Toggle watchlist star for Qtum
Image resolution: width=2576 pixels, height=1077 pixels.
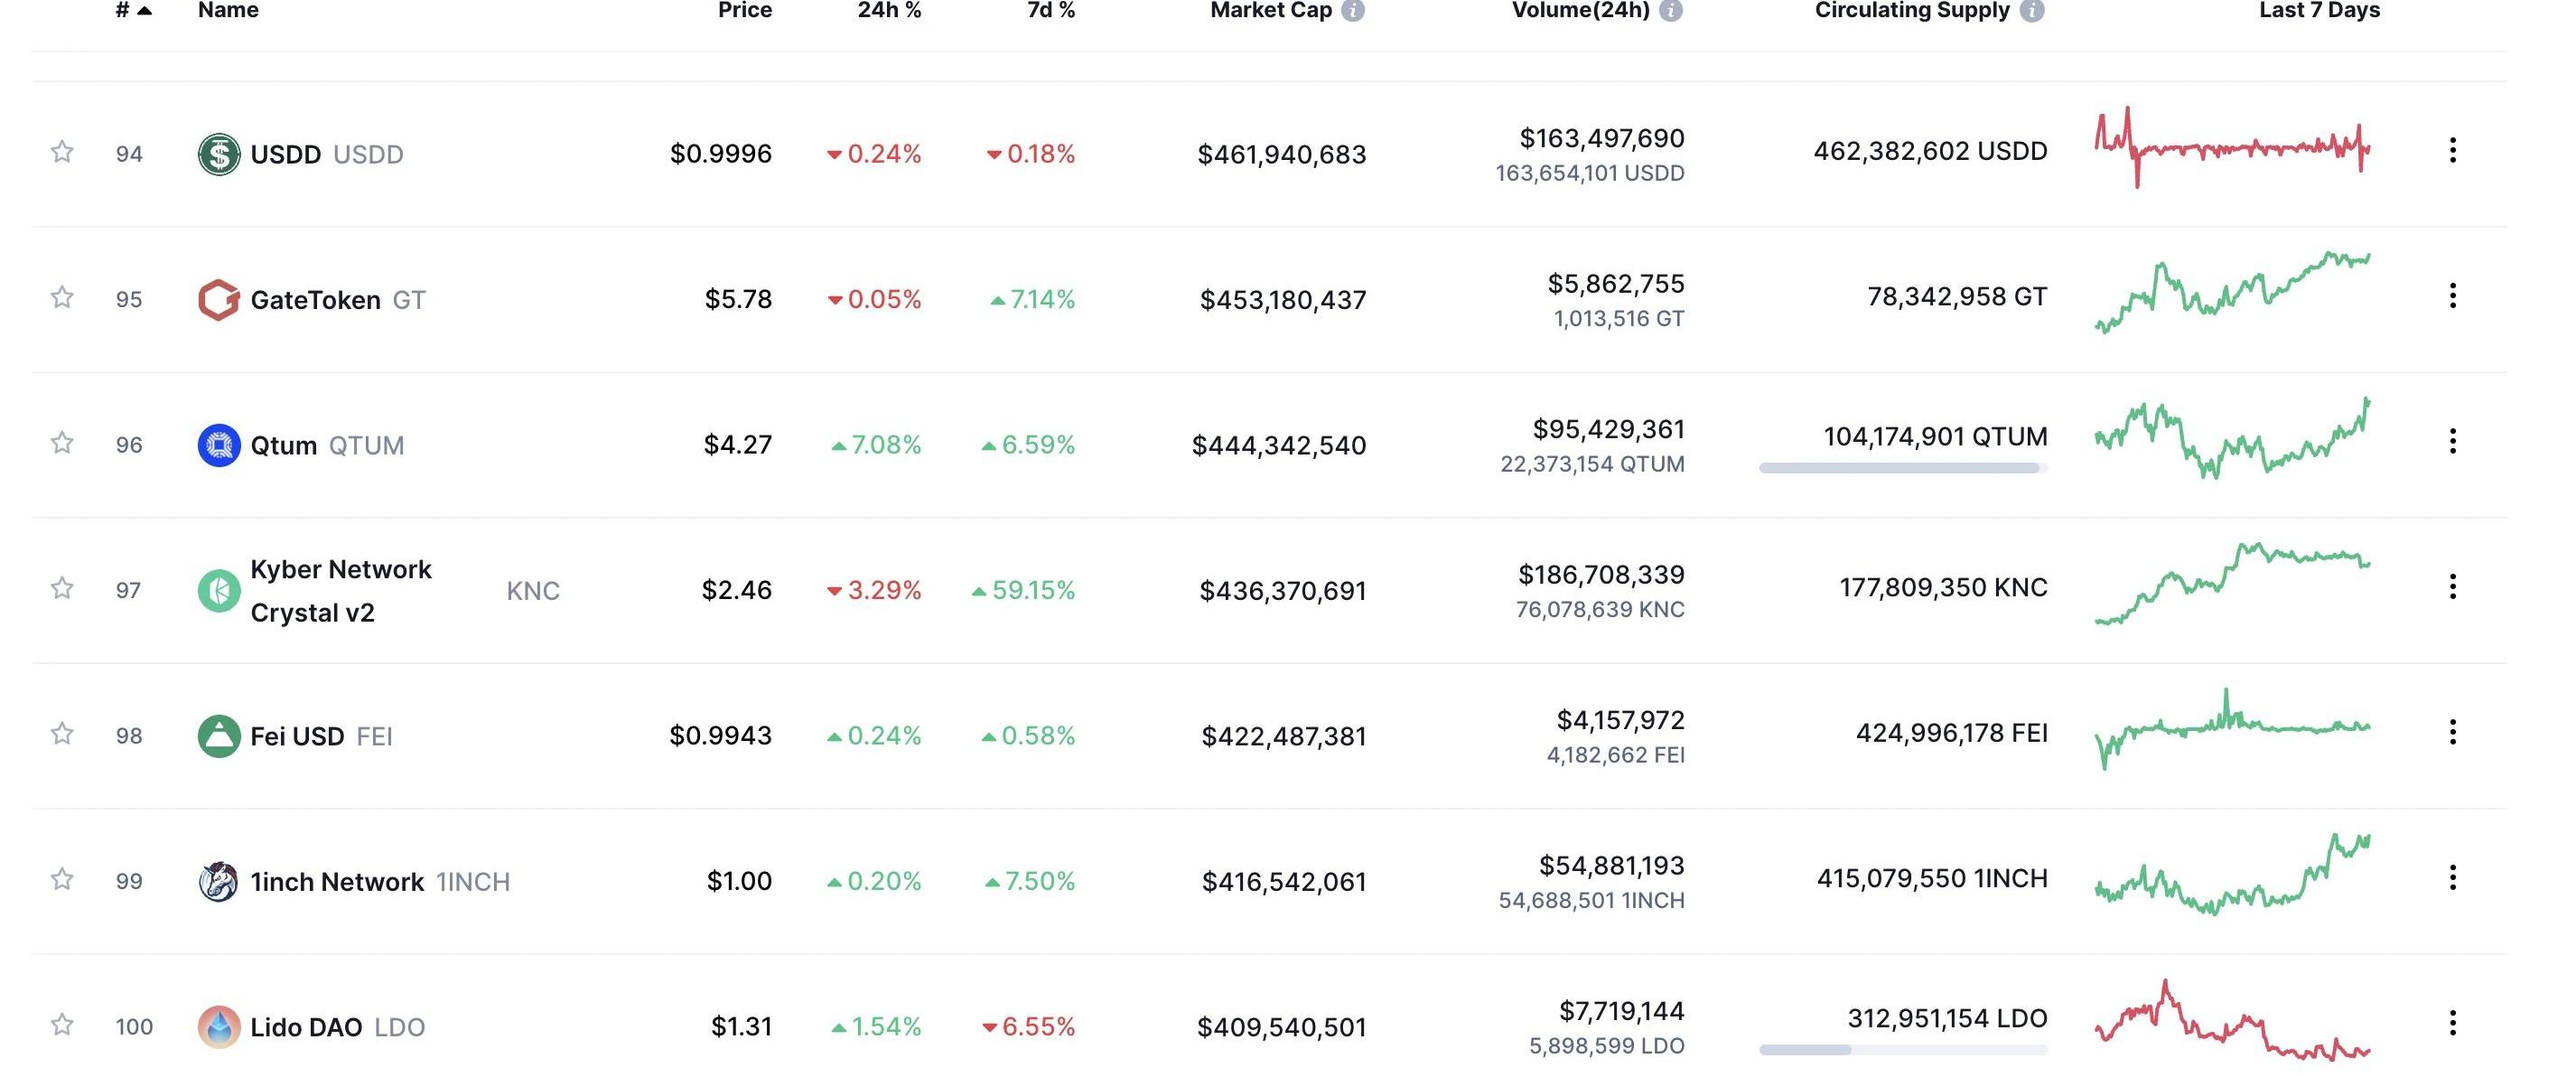(x=62, y=443)
